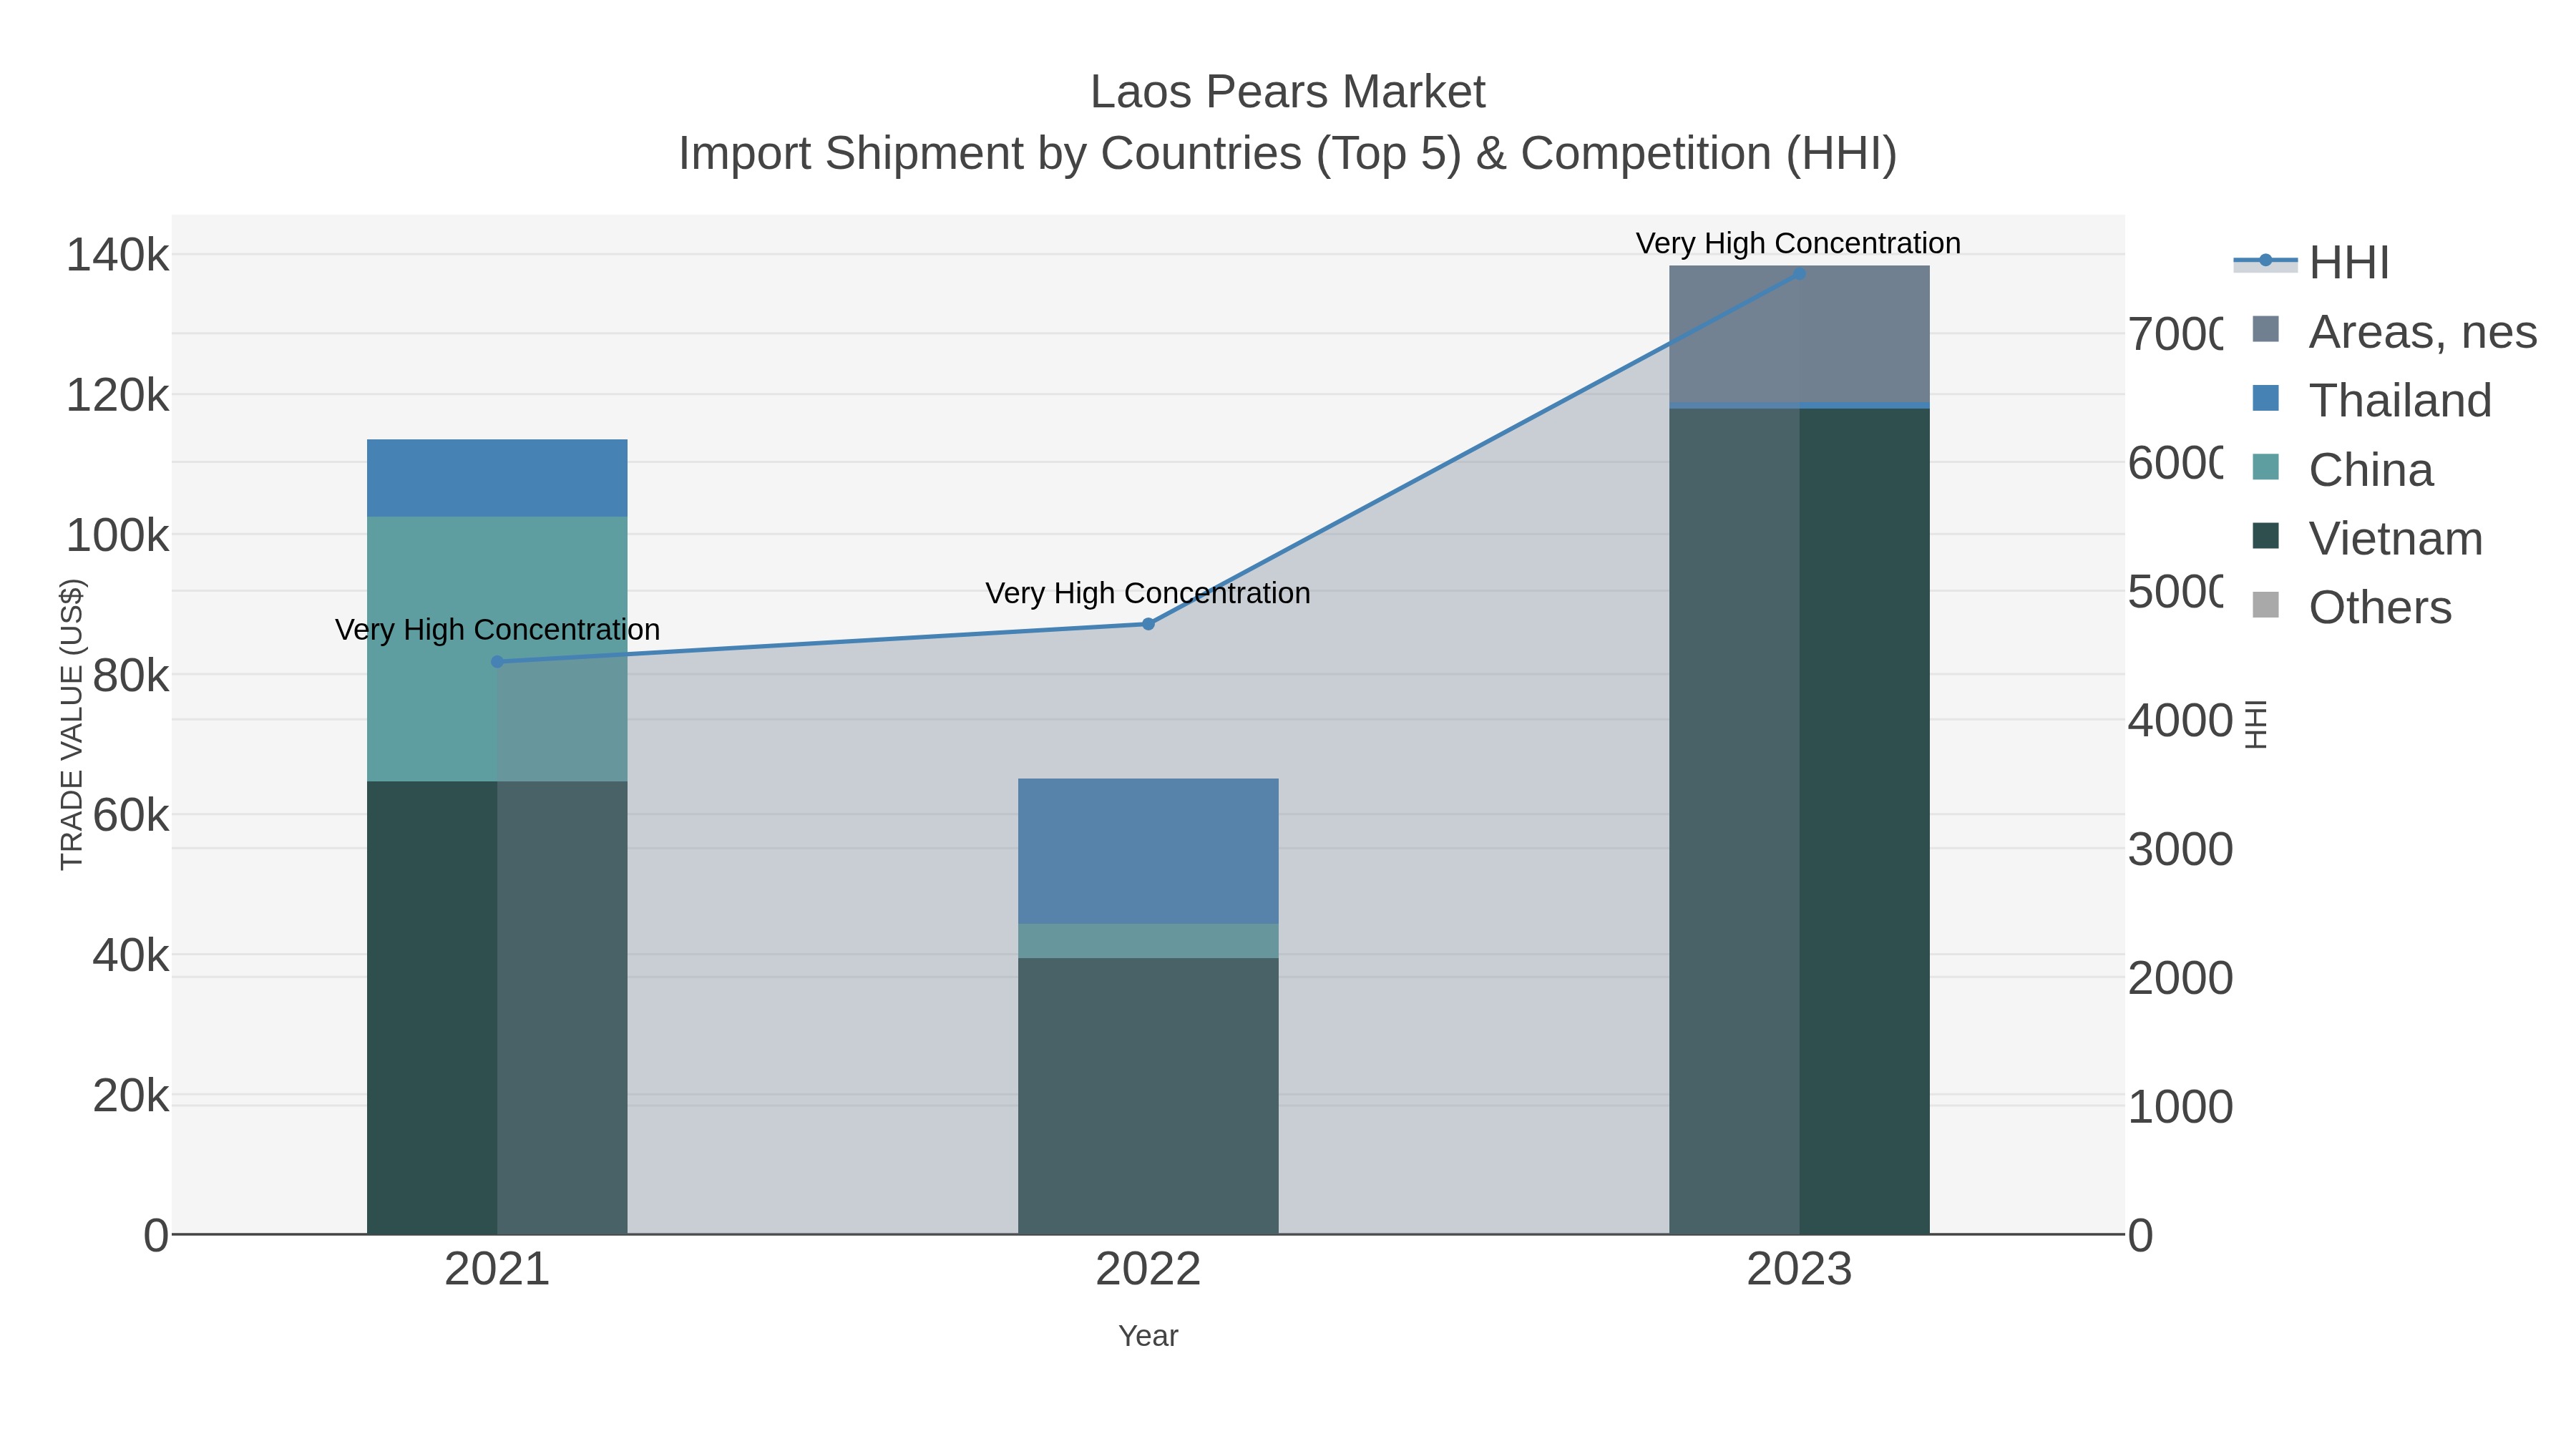This screenshot has width=2576, height=1449.
Task: Click the 80k y-axis tick label
Action: 131,676
